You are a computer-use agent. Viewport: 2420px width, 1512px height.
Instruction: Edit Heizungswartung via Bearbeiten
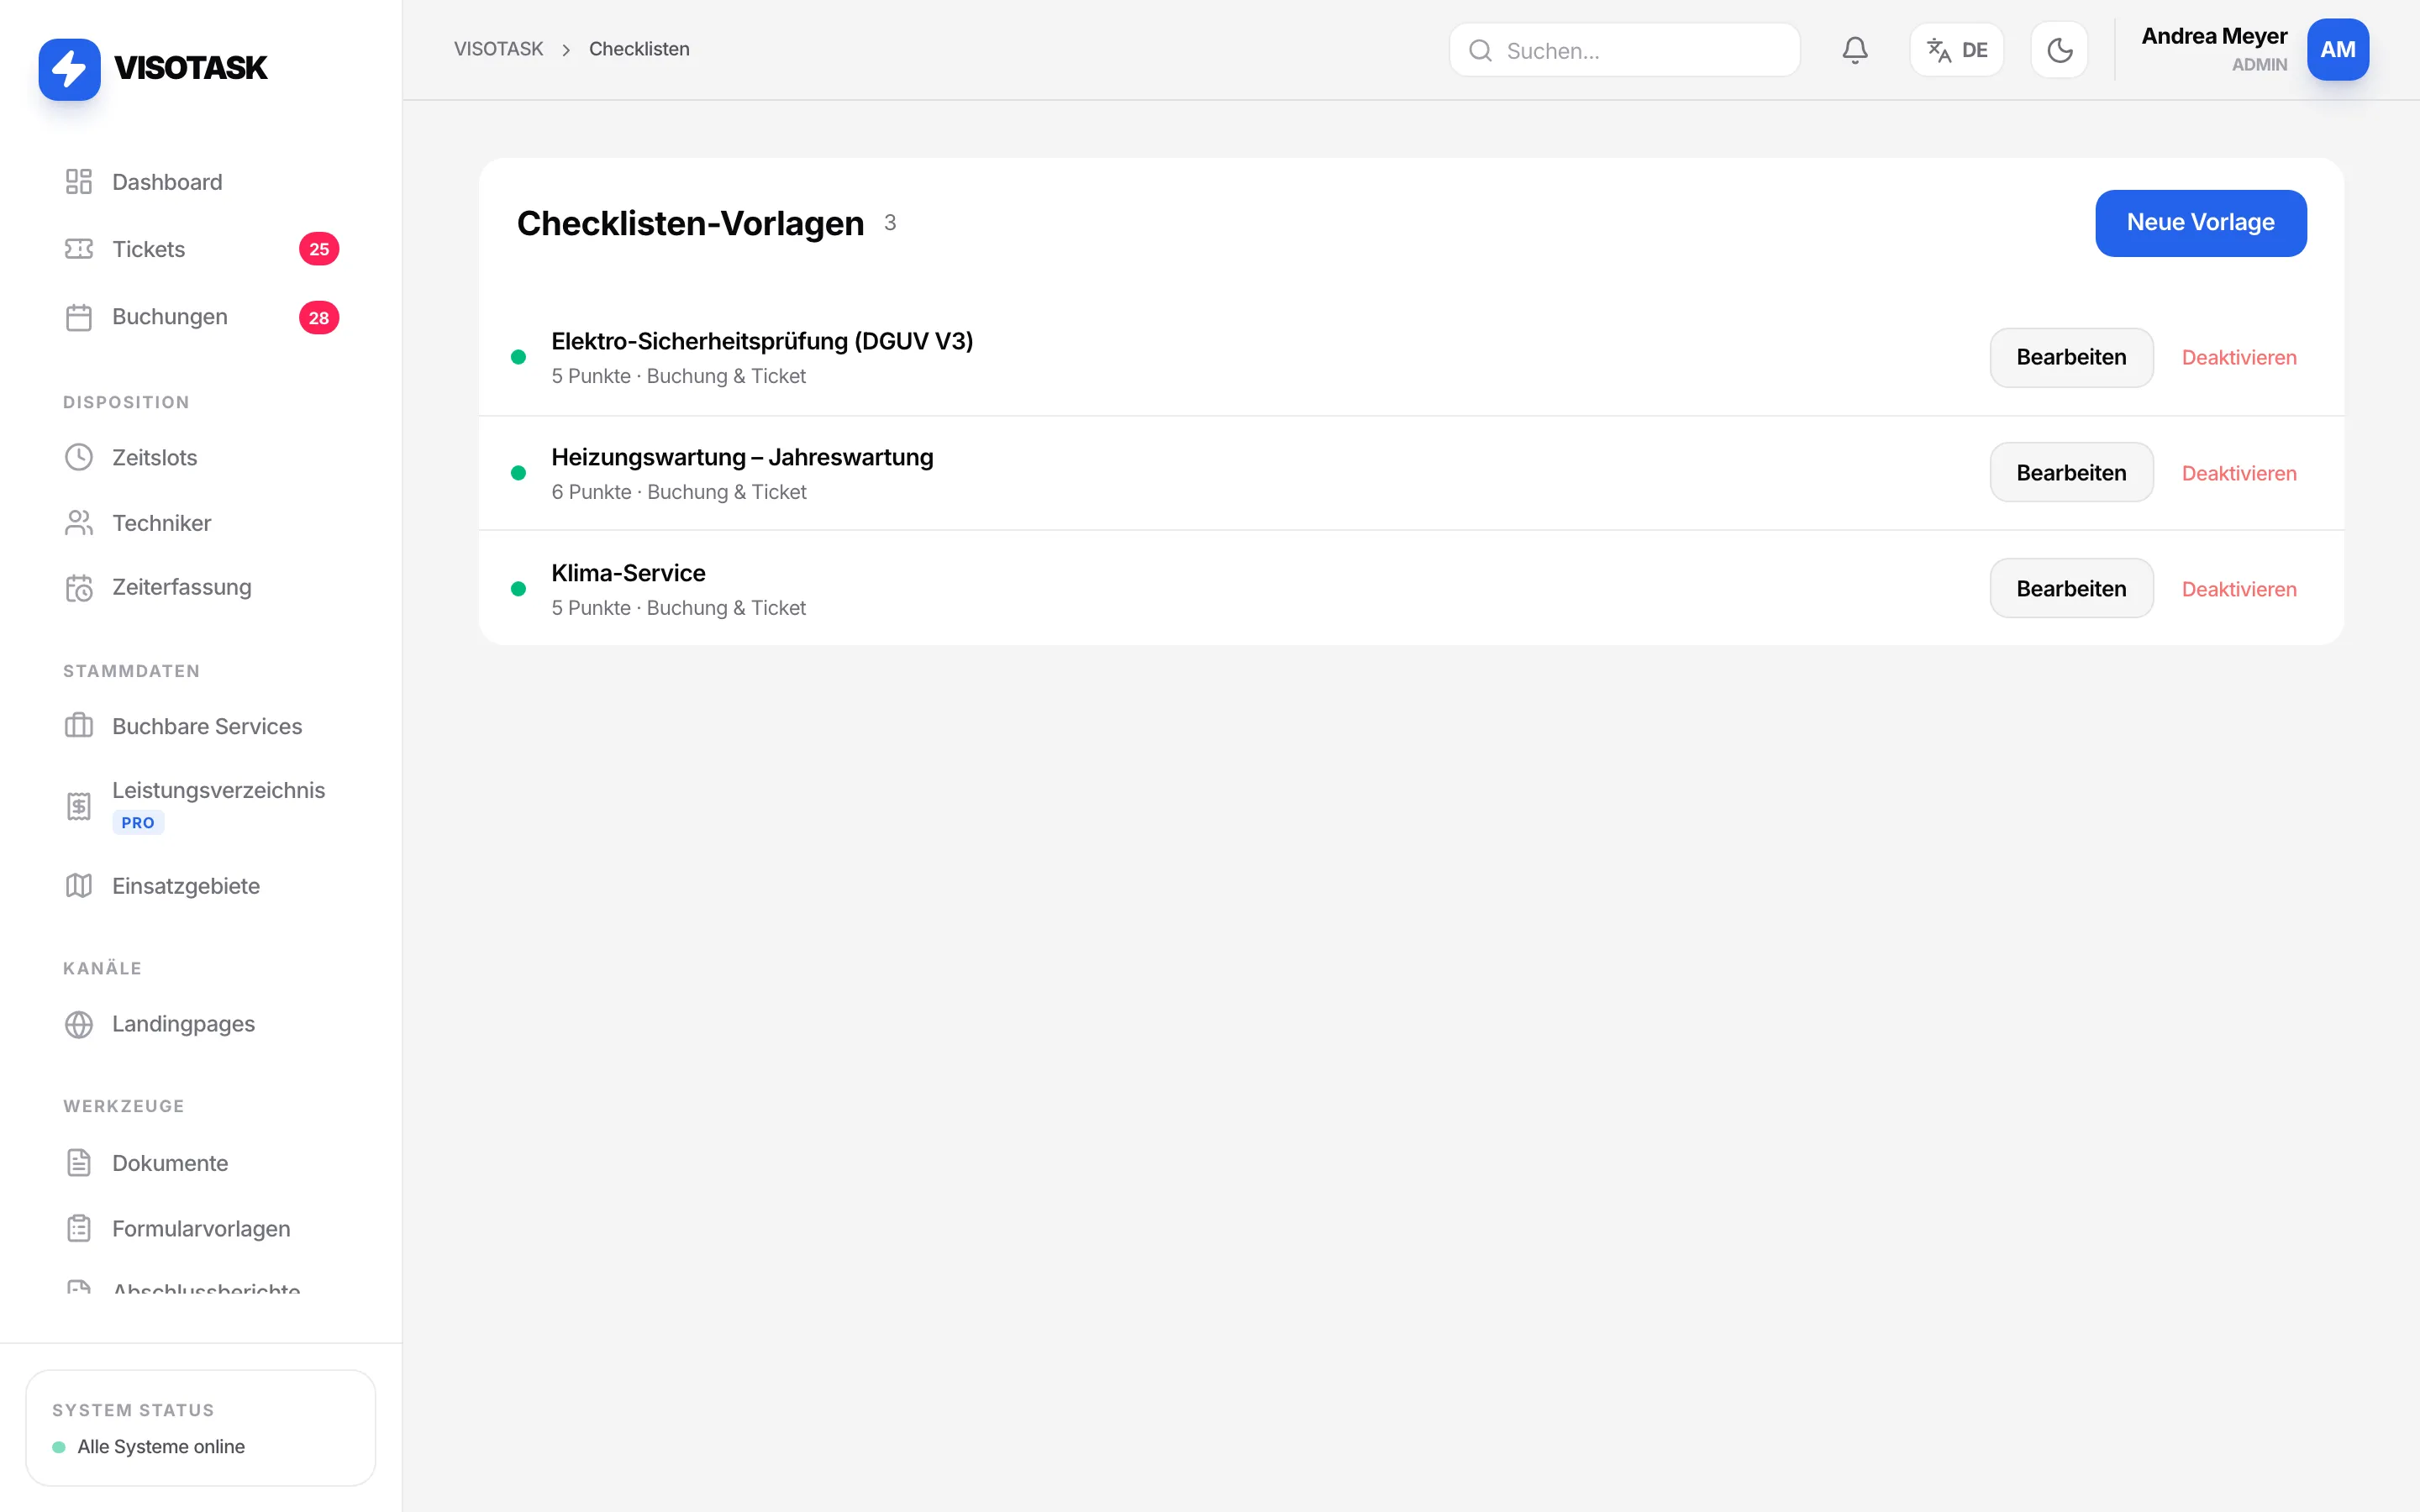point(2071,473)
